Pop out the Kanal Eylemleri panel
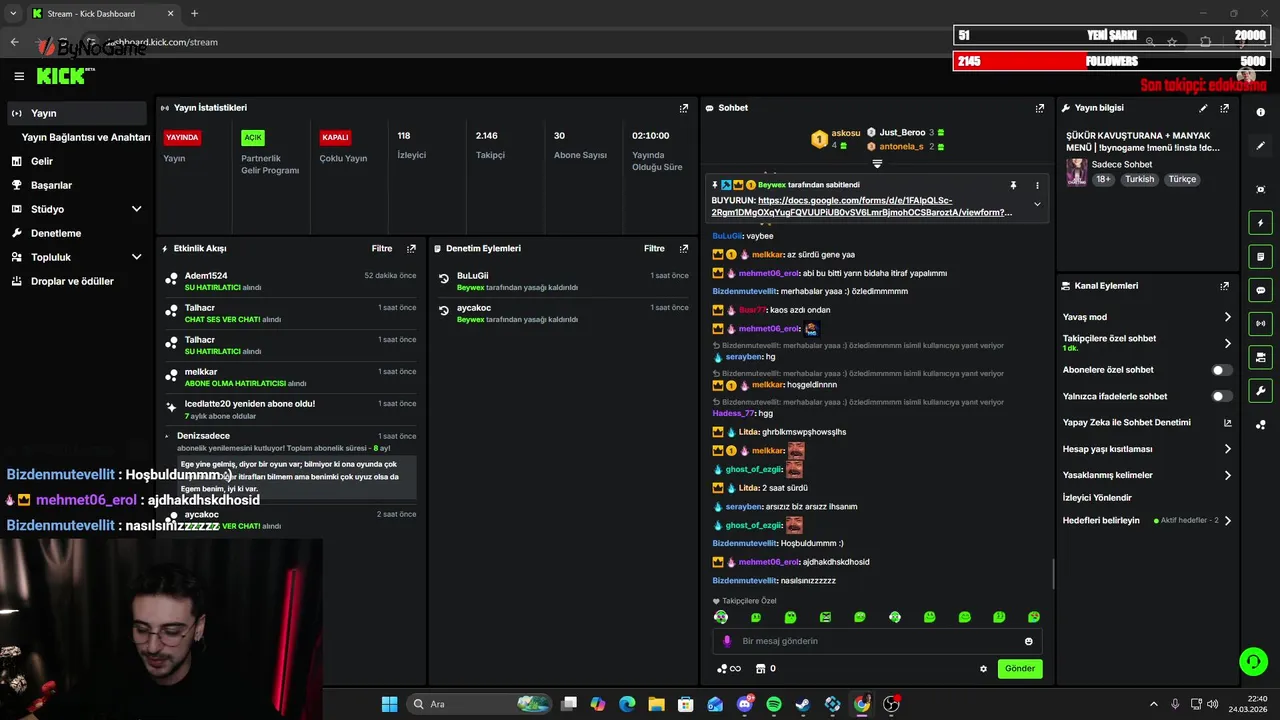 click(1224, 286)
